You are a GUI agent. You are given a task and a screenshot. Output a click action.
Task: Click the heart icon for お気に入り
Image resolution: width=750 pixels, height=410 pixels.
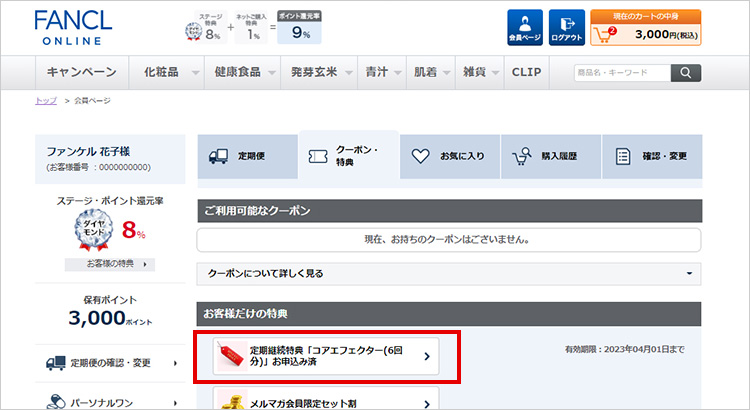tap(420, 156)
